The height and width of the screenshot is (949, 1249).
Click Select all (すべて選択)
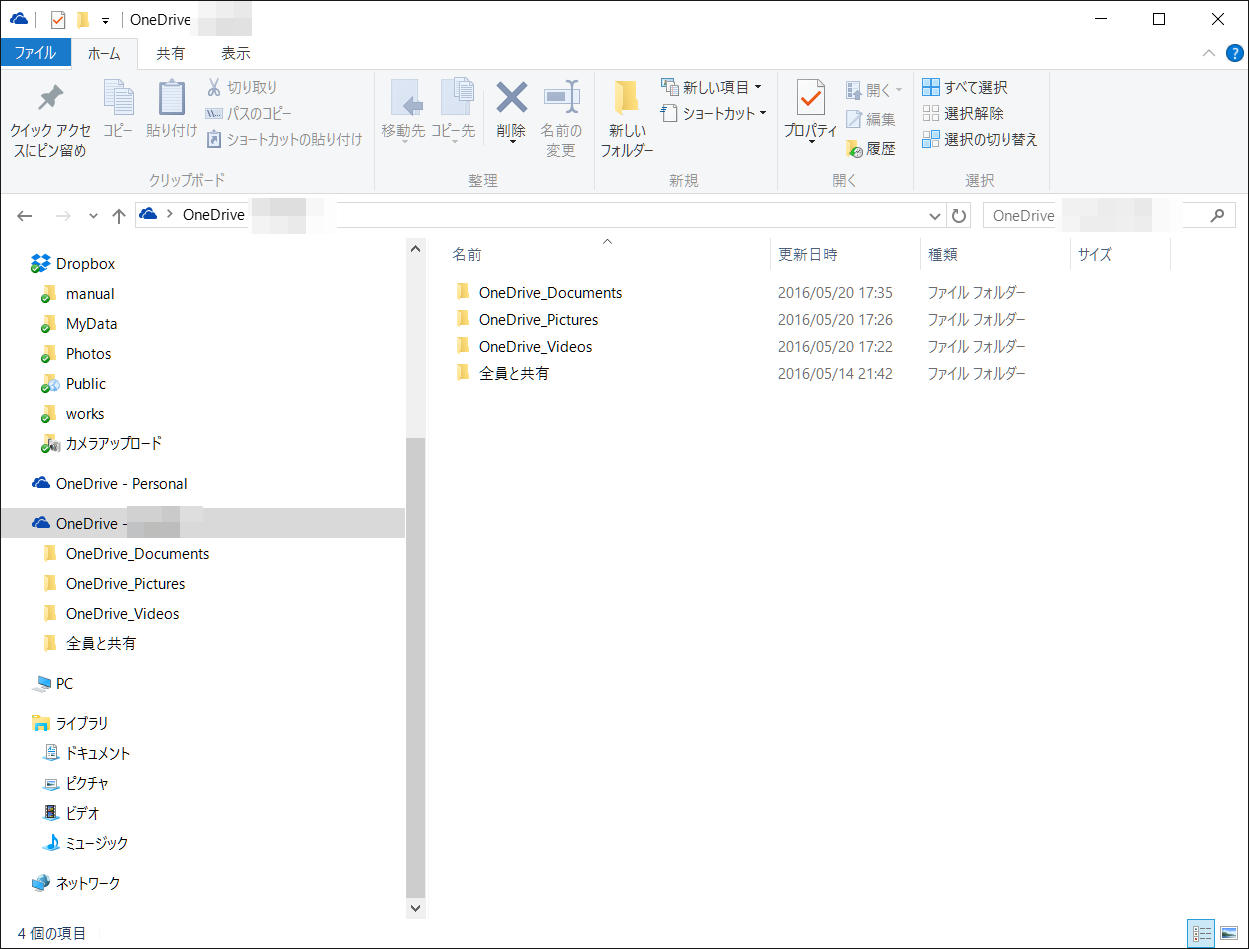pyautogui.click(x=964, y=88)
